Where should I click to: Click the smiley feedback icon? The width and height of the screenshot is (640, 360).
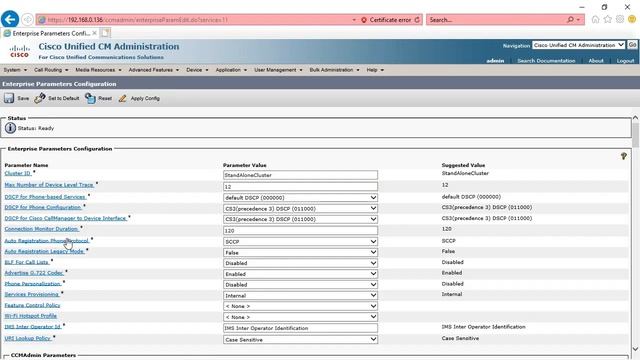tap(632, 19)
